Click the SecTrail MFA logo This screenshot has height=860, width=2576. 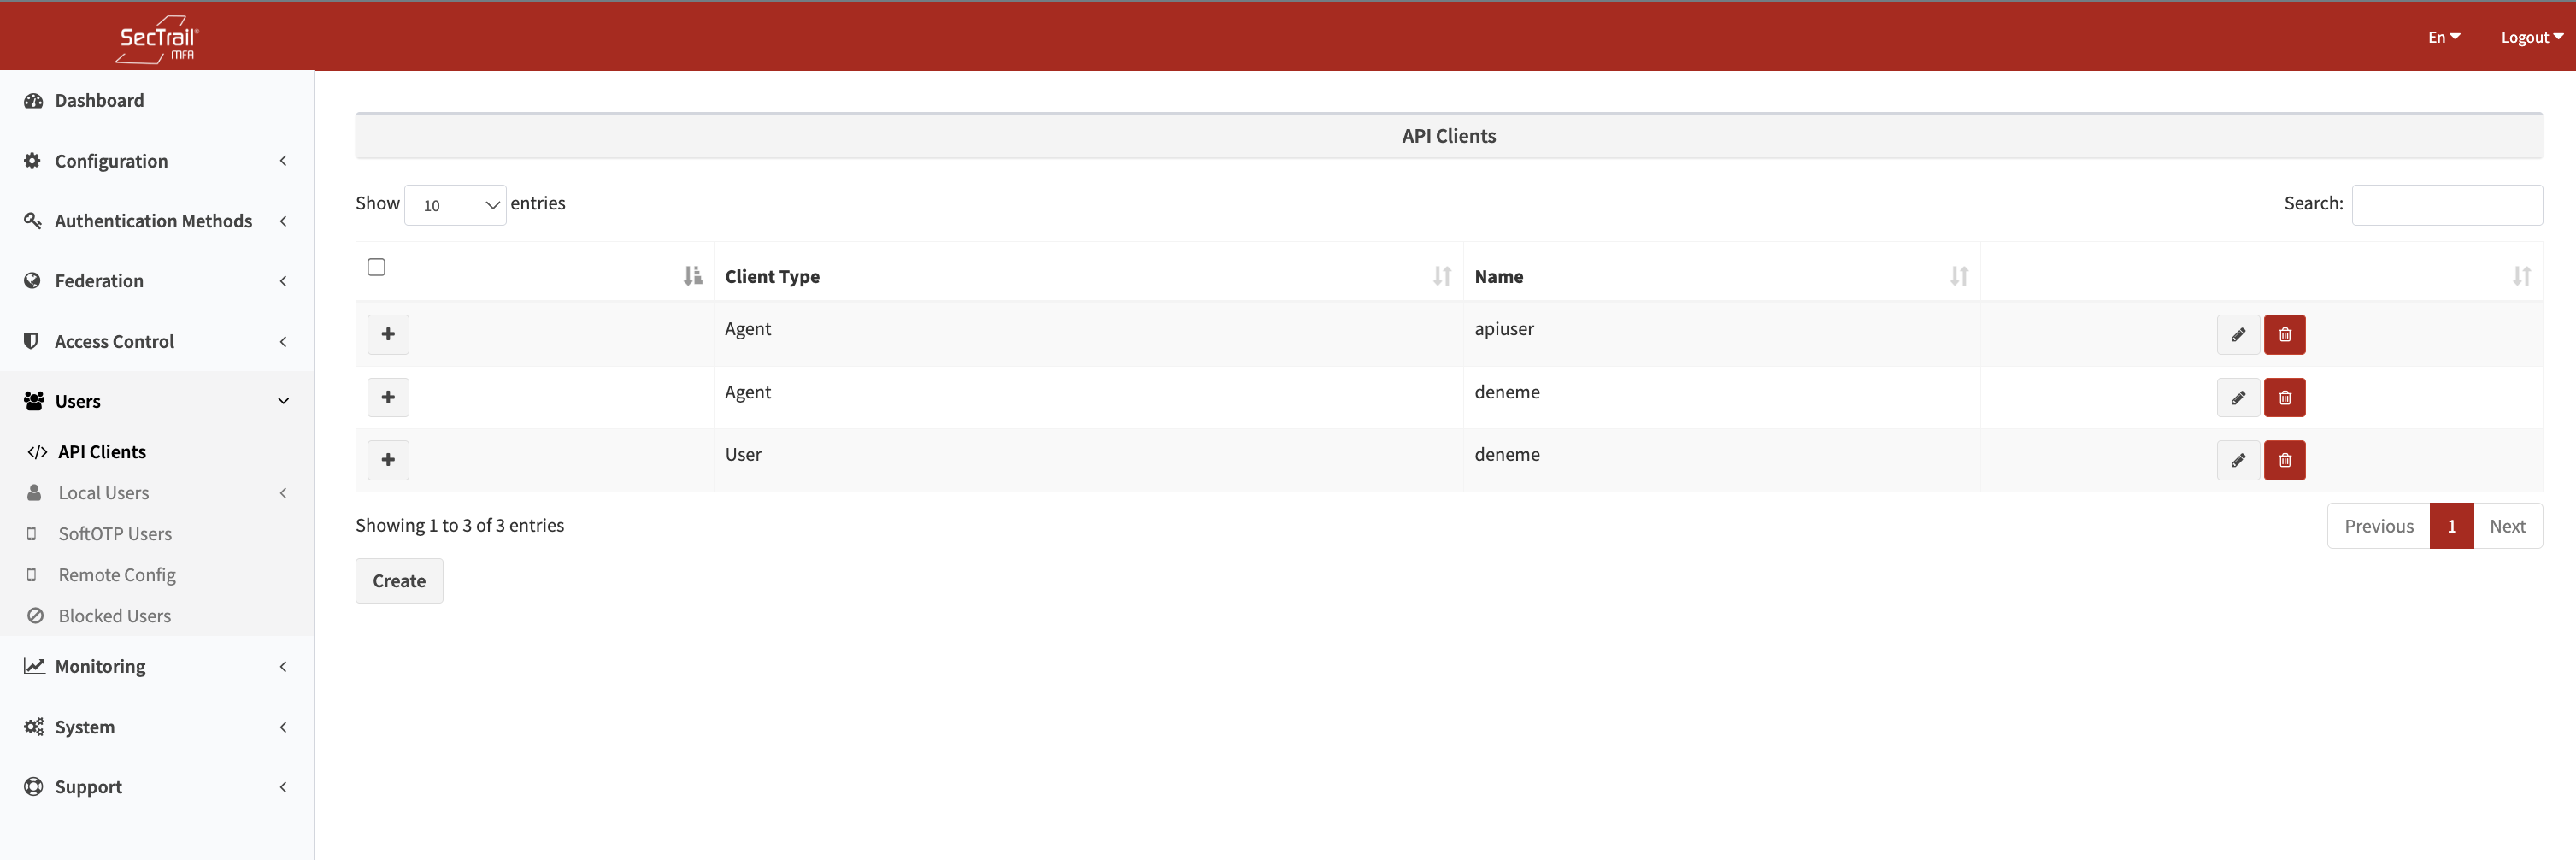tap(157, 38)
